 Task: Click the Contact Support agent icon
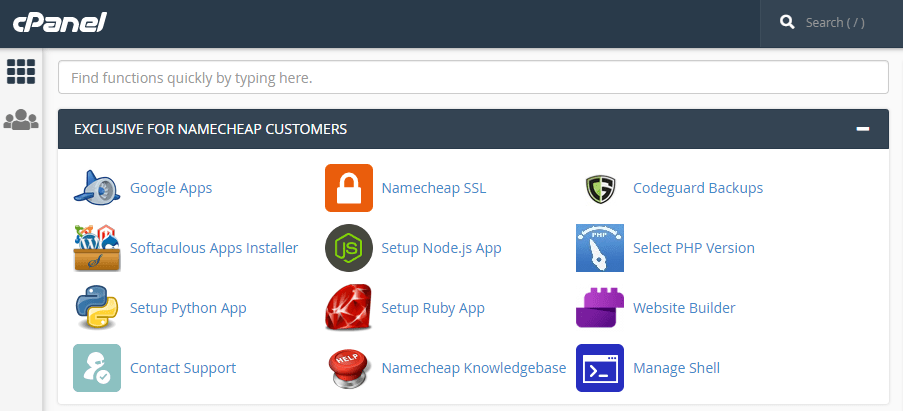[97, 368]
